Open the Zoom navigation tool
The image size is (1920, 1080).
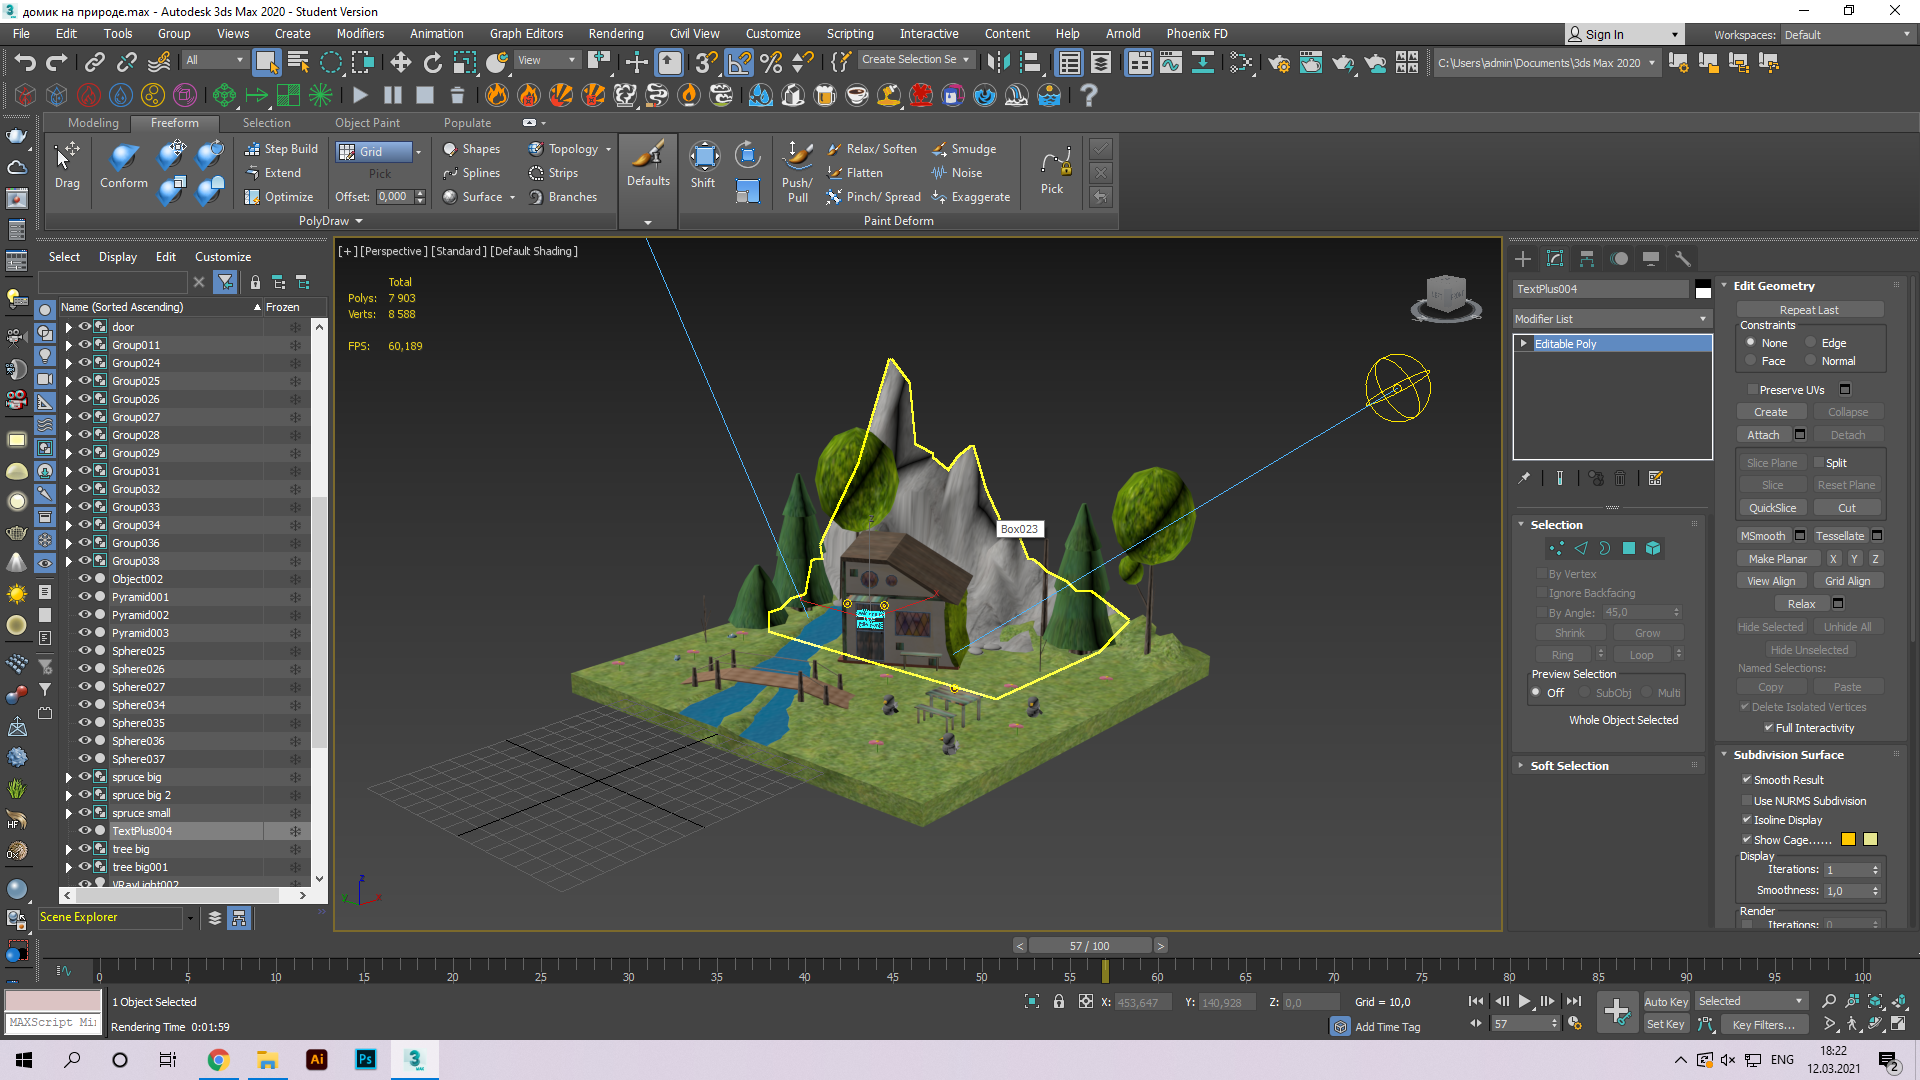coord(1829,1001)
